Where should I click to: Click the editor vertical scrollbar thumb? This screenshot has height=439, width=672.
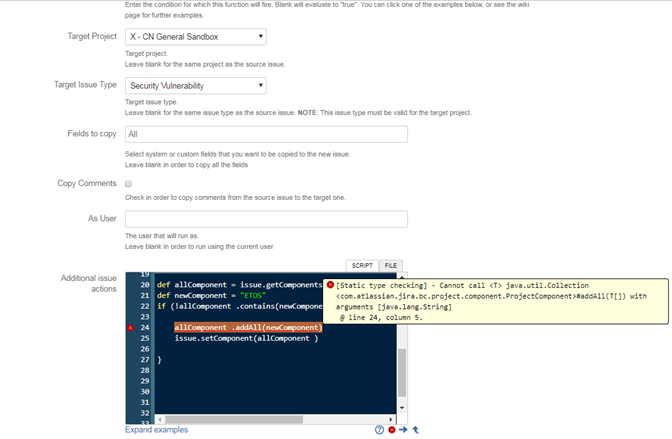(x=402, y=373)
